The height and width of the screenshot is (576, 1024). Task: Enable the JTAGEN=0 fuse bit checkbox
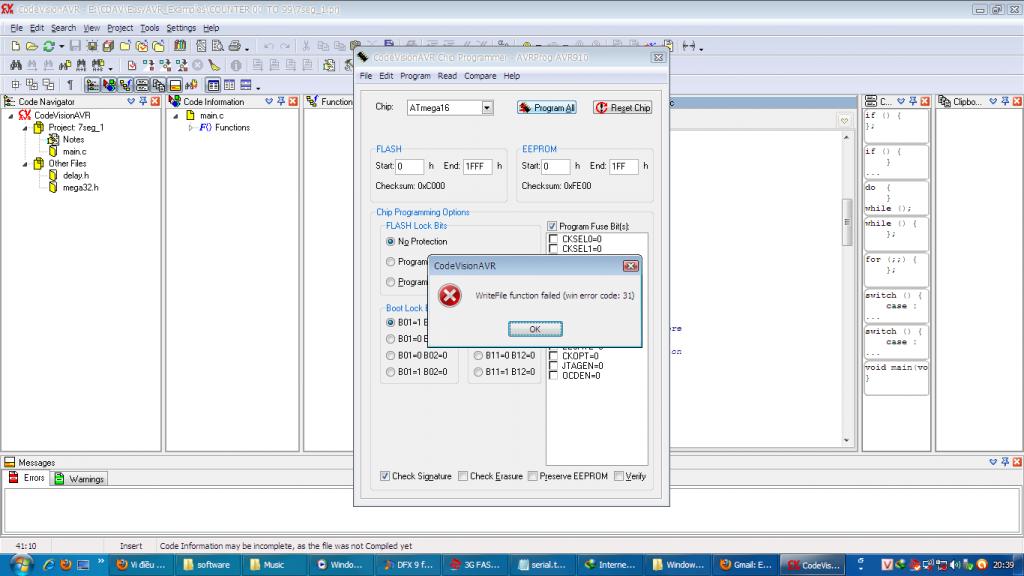point(553,366)
